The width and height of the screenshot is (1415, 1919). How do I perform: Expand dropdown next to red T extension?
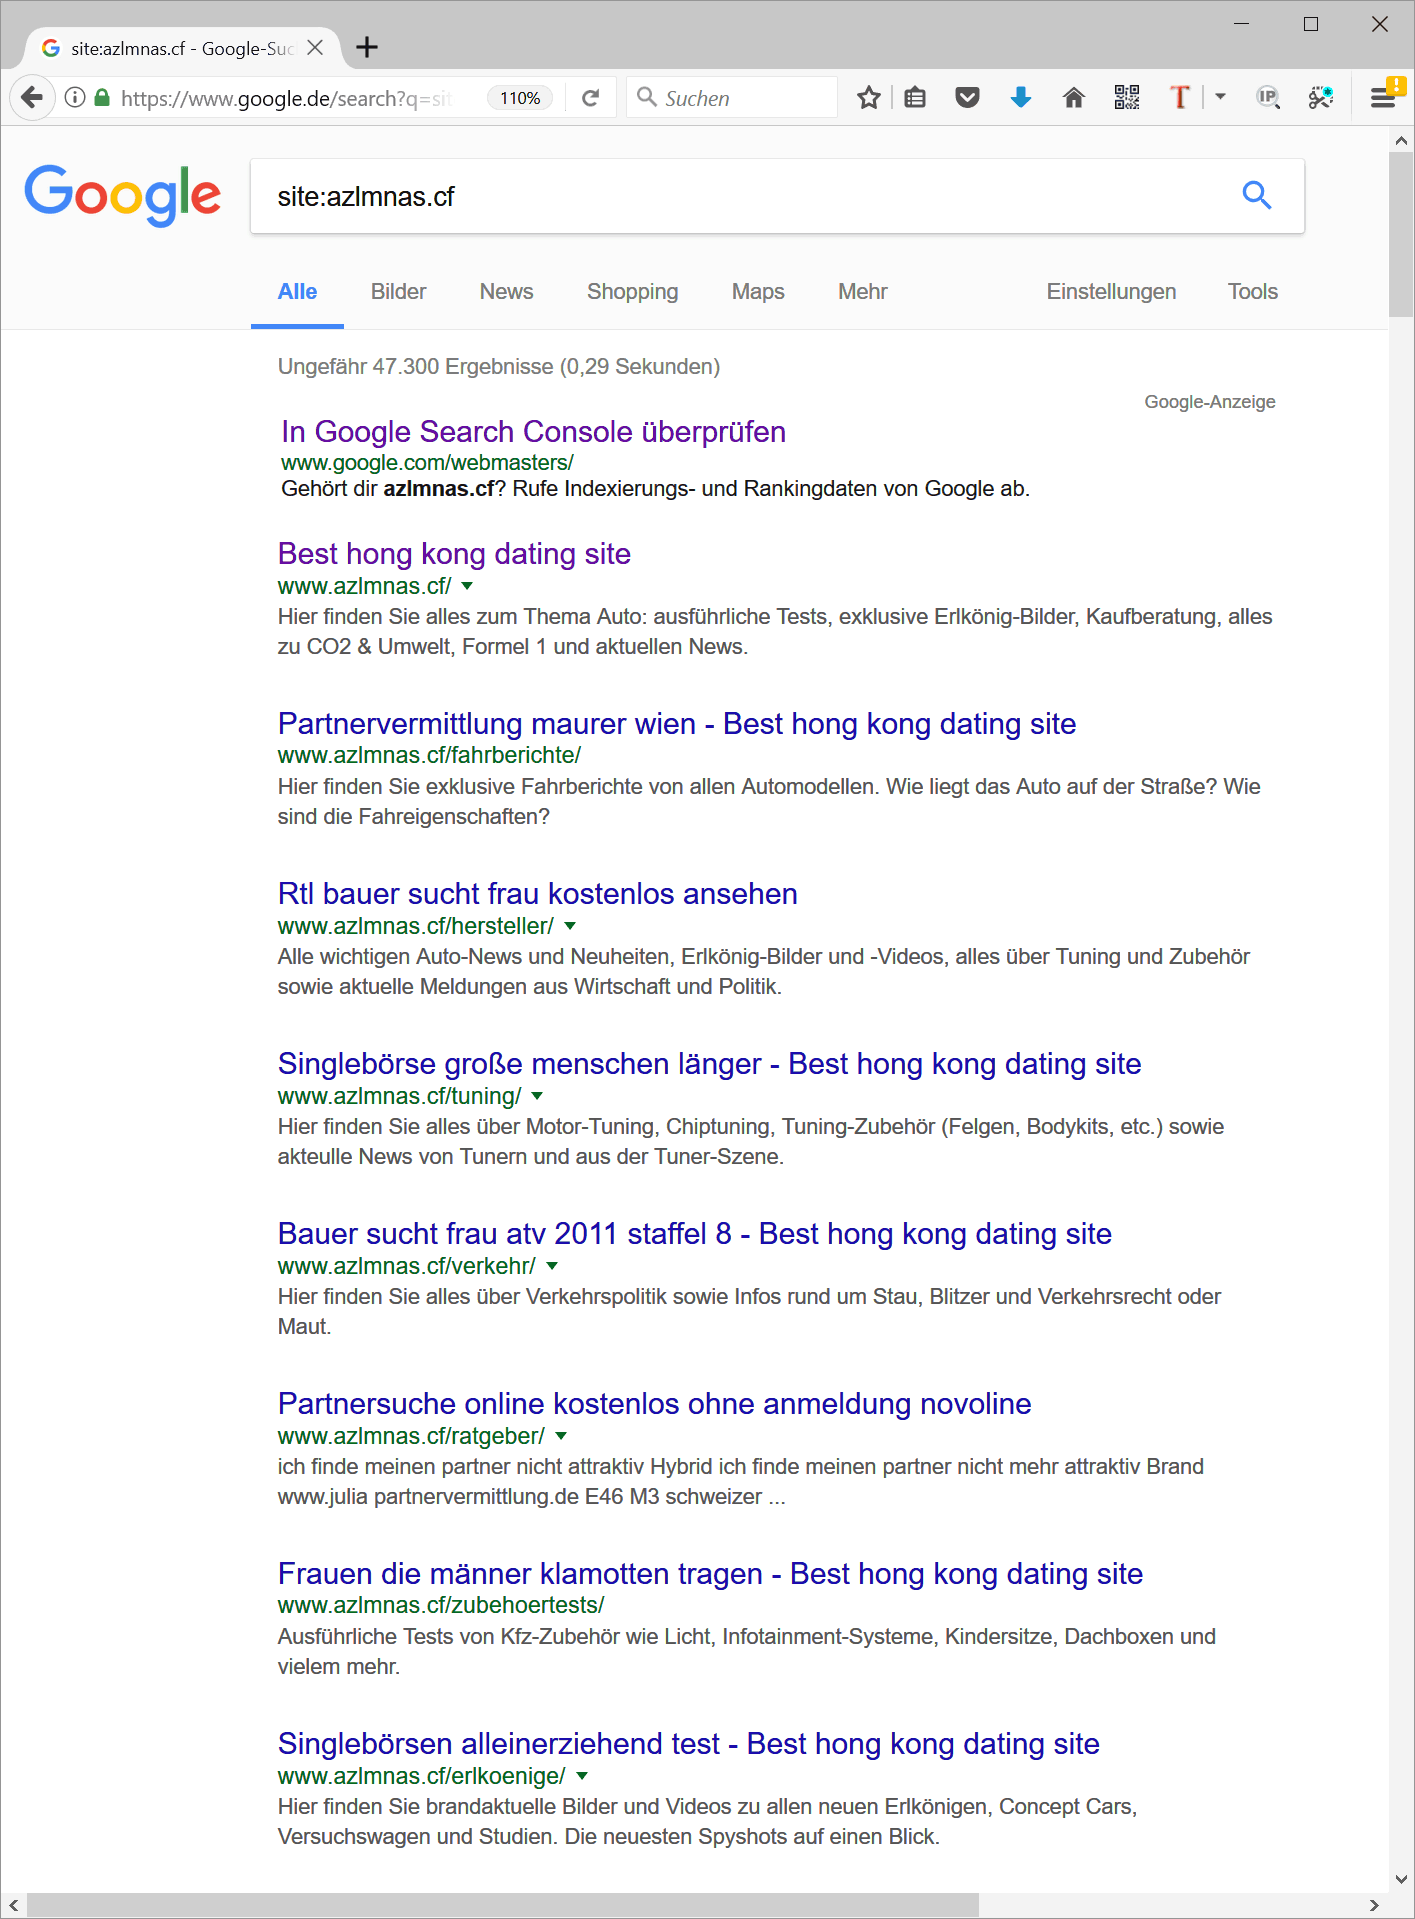tap(1220, 97)
